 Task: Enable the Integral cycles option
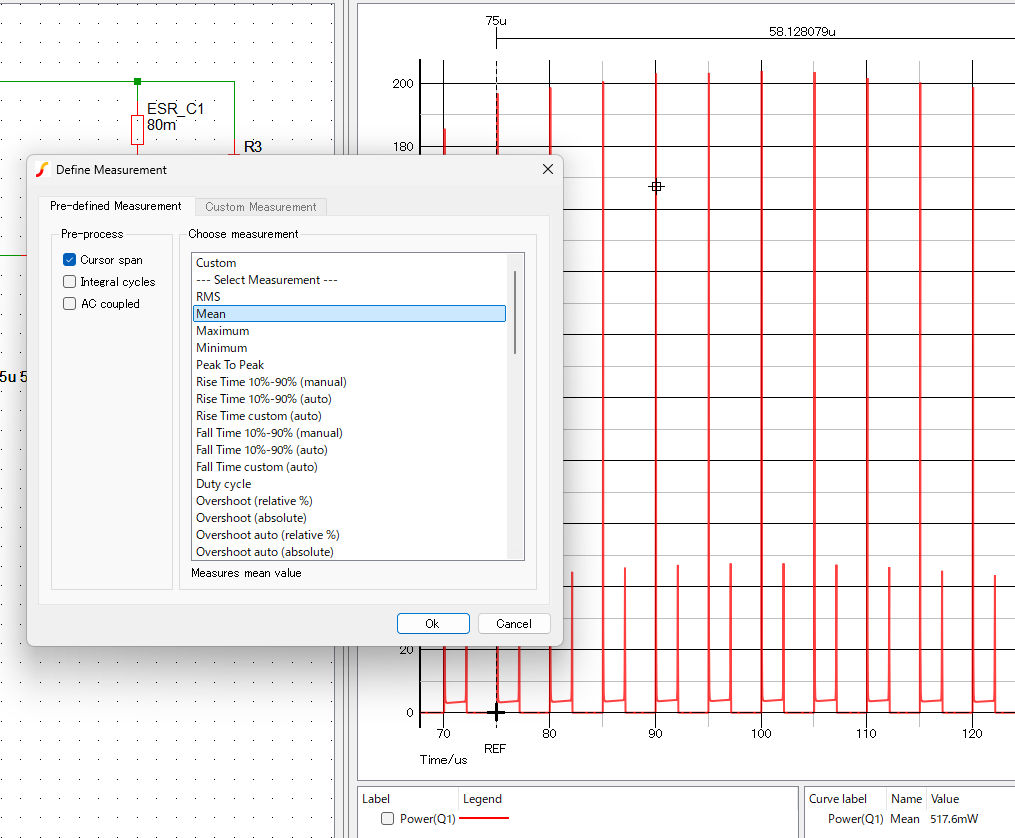click(x=70, y=282)
